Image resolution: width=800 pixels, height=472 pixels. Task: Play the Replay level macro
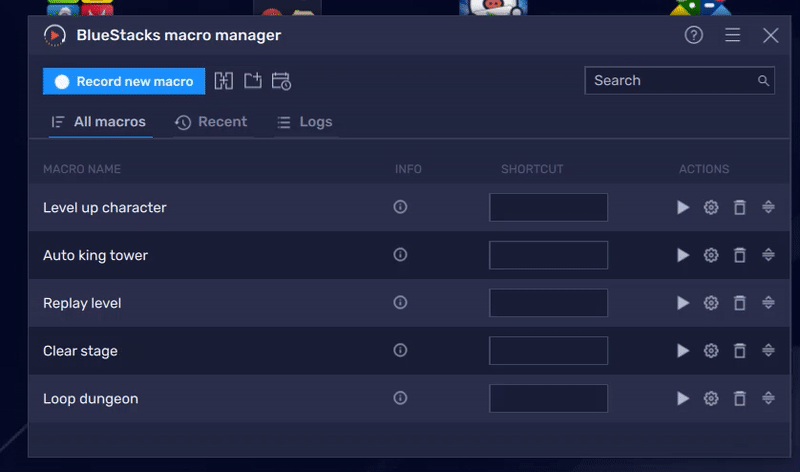pos(683,303)
